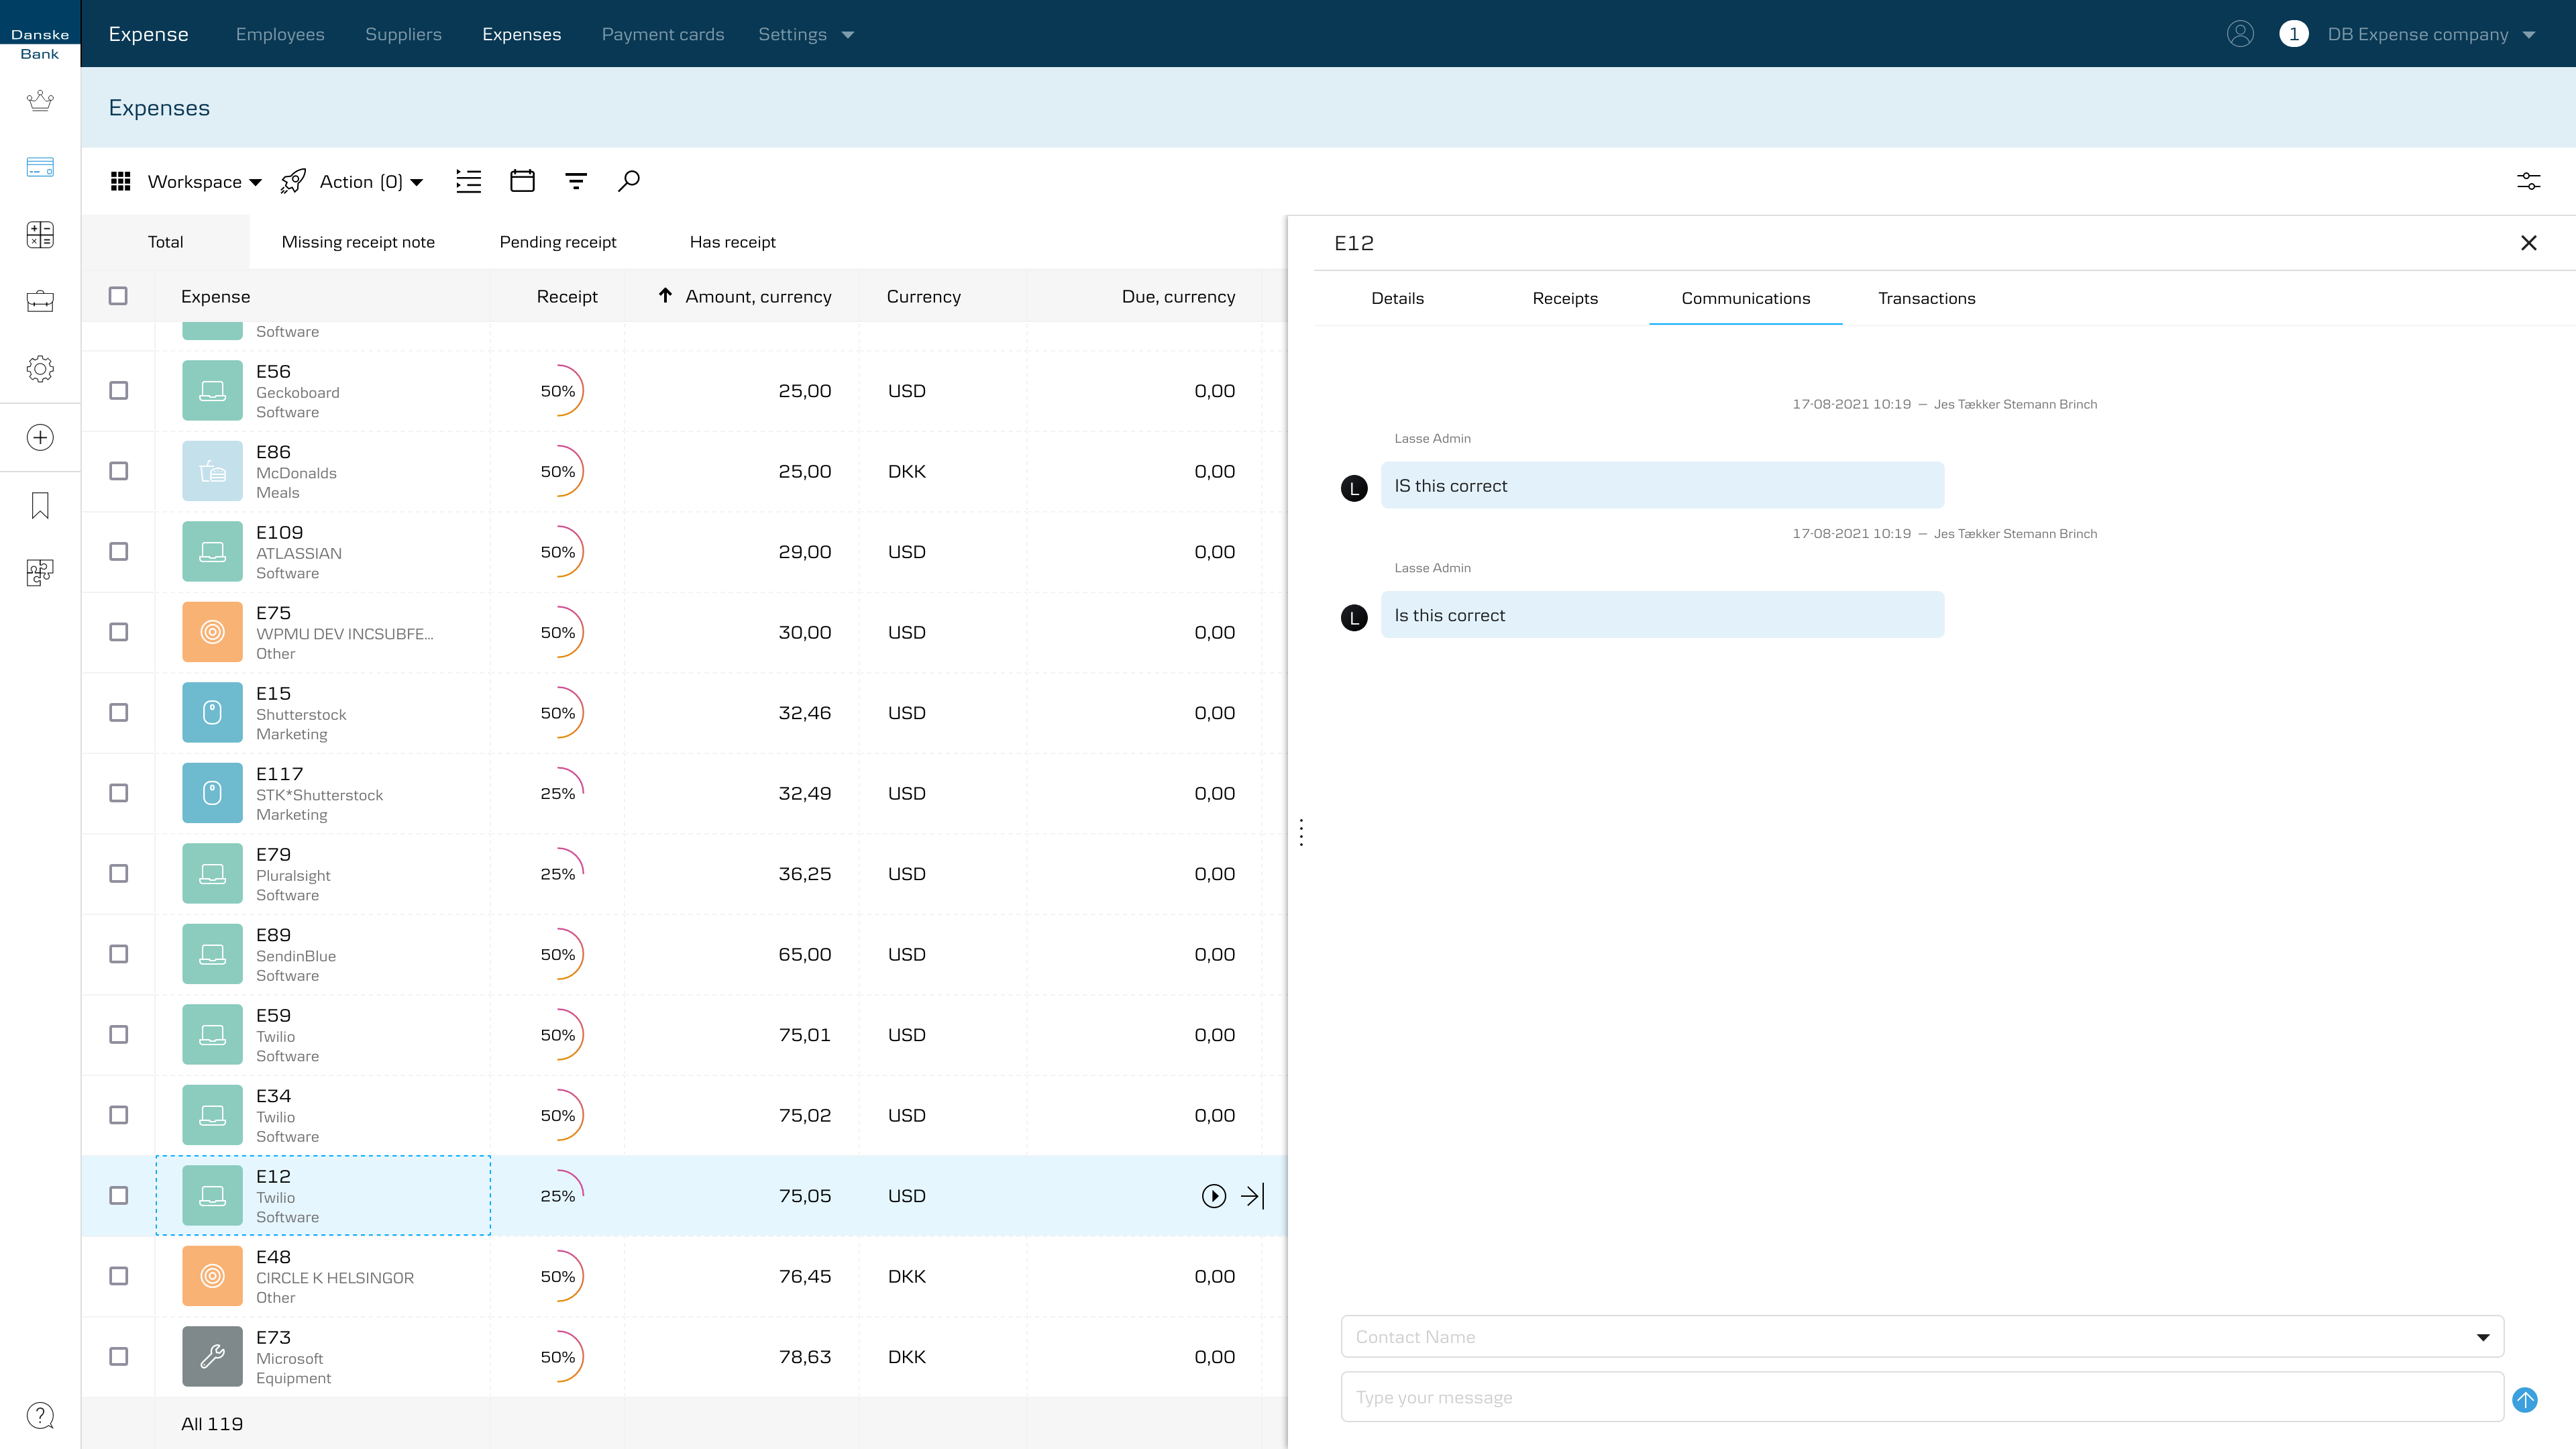
Task: Open the column settings sliders icon
Action: click(x=2528, y=181)
